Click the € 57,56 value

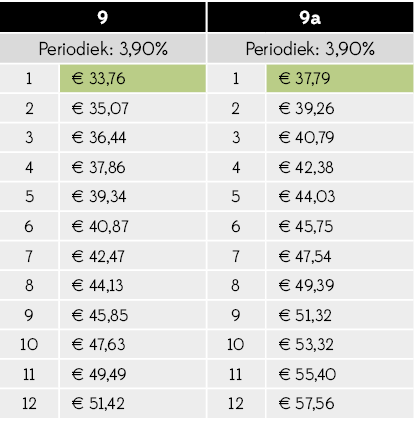306,403
